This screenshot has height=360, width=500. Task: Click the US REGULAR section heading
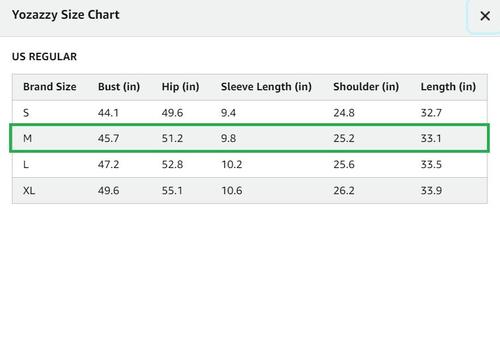click(44, 57)
